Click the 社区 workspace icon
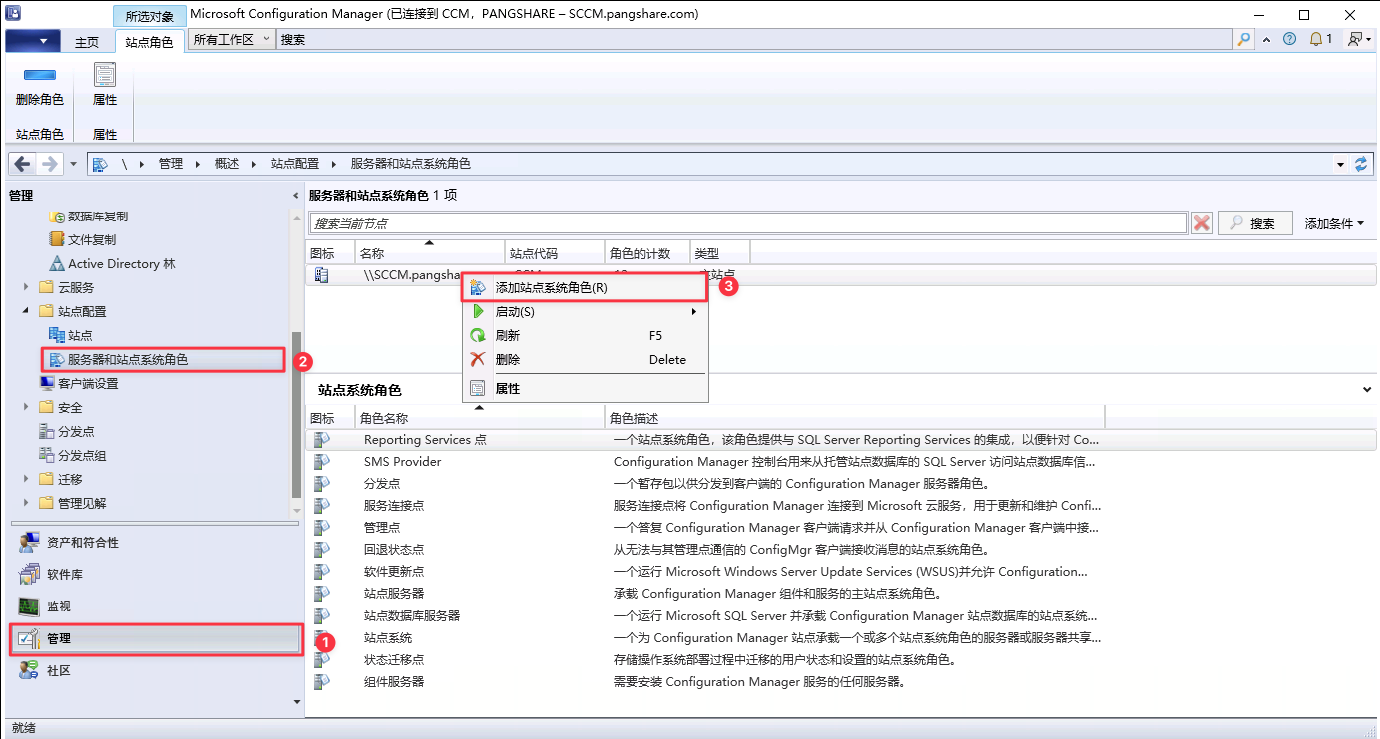Screen dimensions: 1380x739 (x=30, y=670)
